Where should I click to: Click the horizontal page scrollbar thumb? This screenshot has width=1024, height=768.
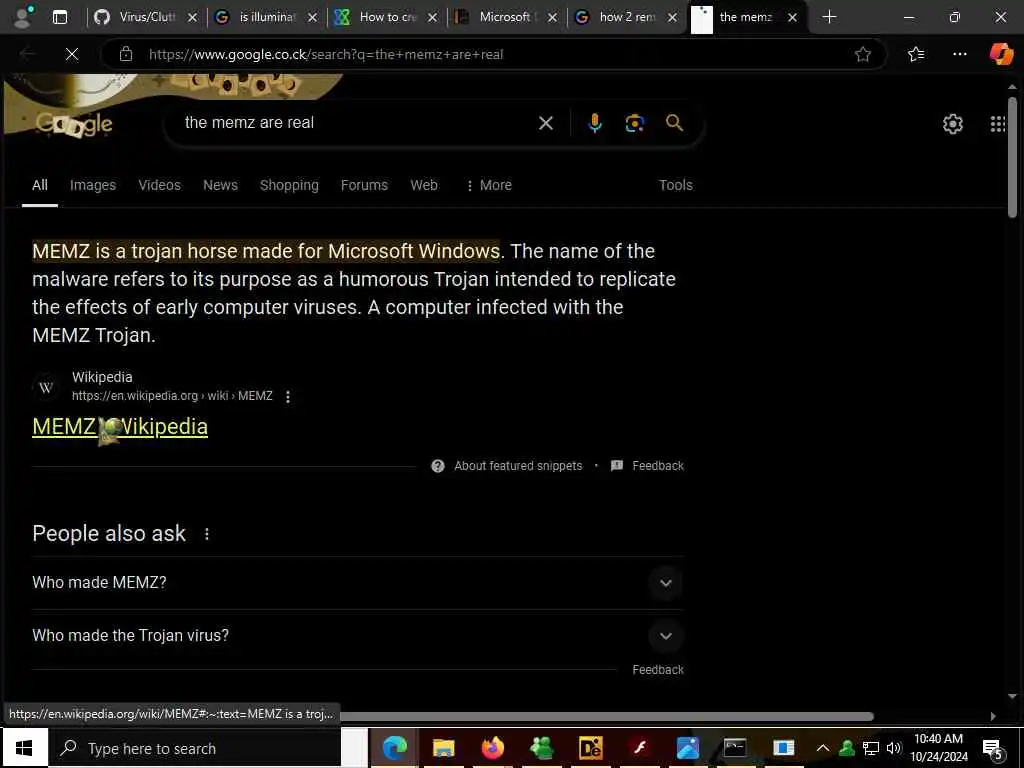click(606, 716)
